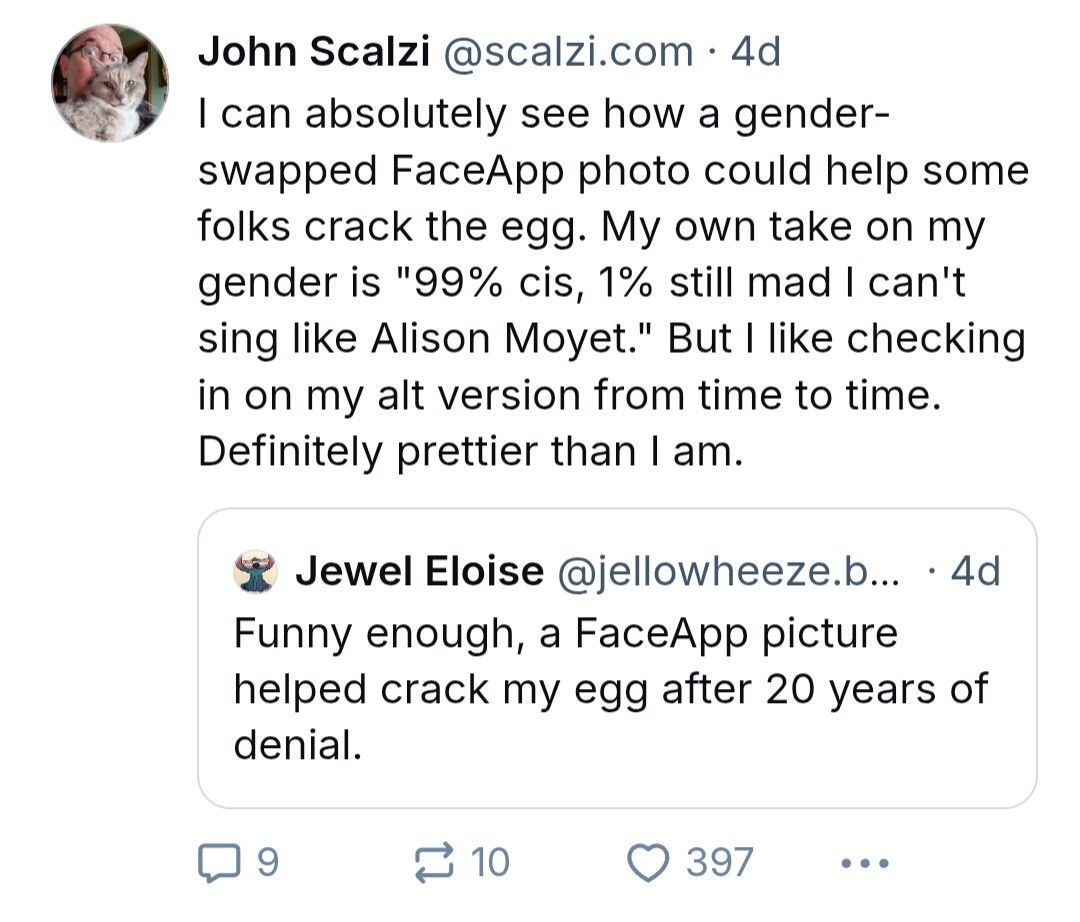Image resolution: width=1080 pixels, height=922 pixels.
Task: View the 10 reposts count
Action: pos(490,862)
